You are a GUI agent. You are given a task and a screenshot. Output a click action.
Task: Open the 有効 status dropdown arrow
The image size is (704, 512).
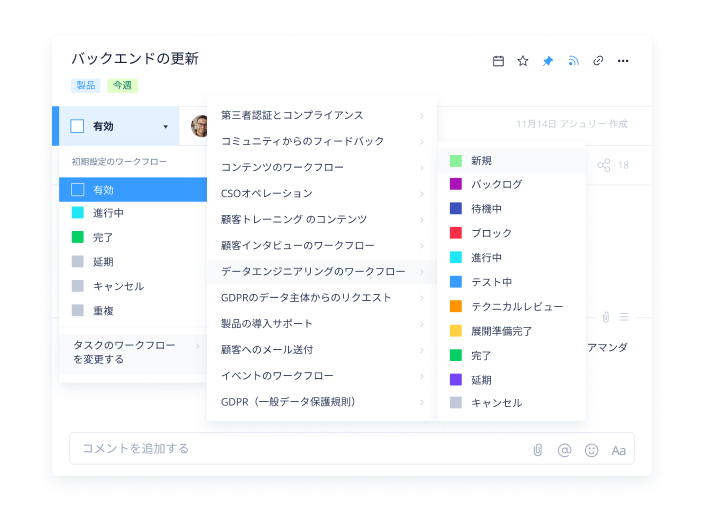pyautogui.click(x=166, y=127)
